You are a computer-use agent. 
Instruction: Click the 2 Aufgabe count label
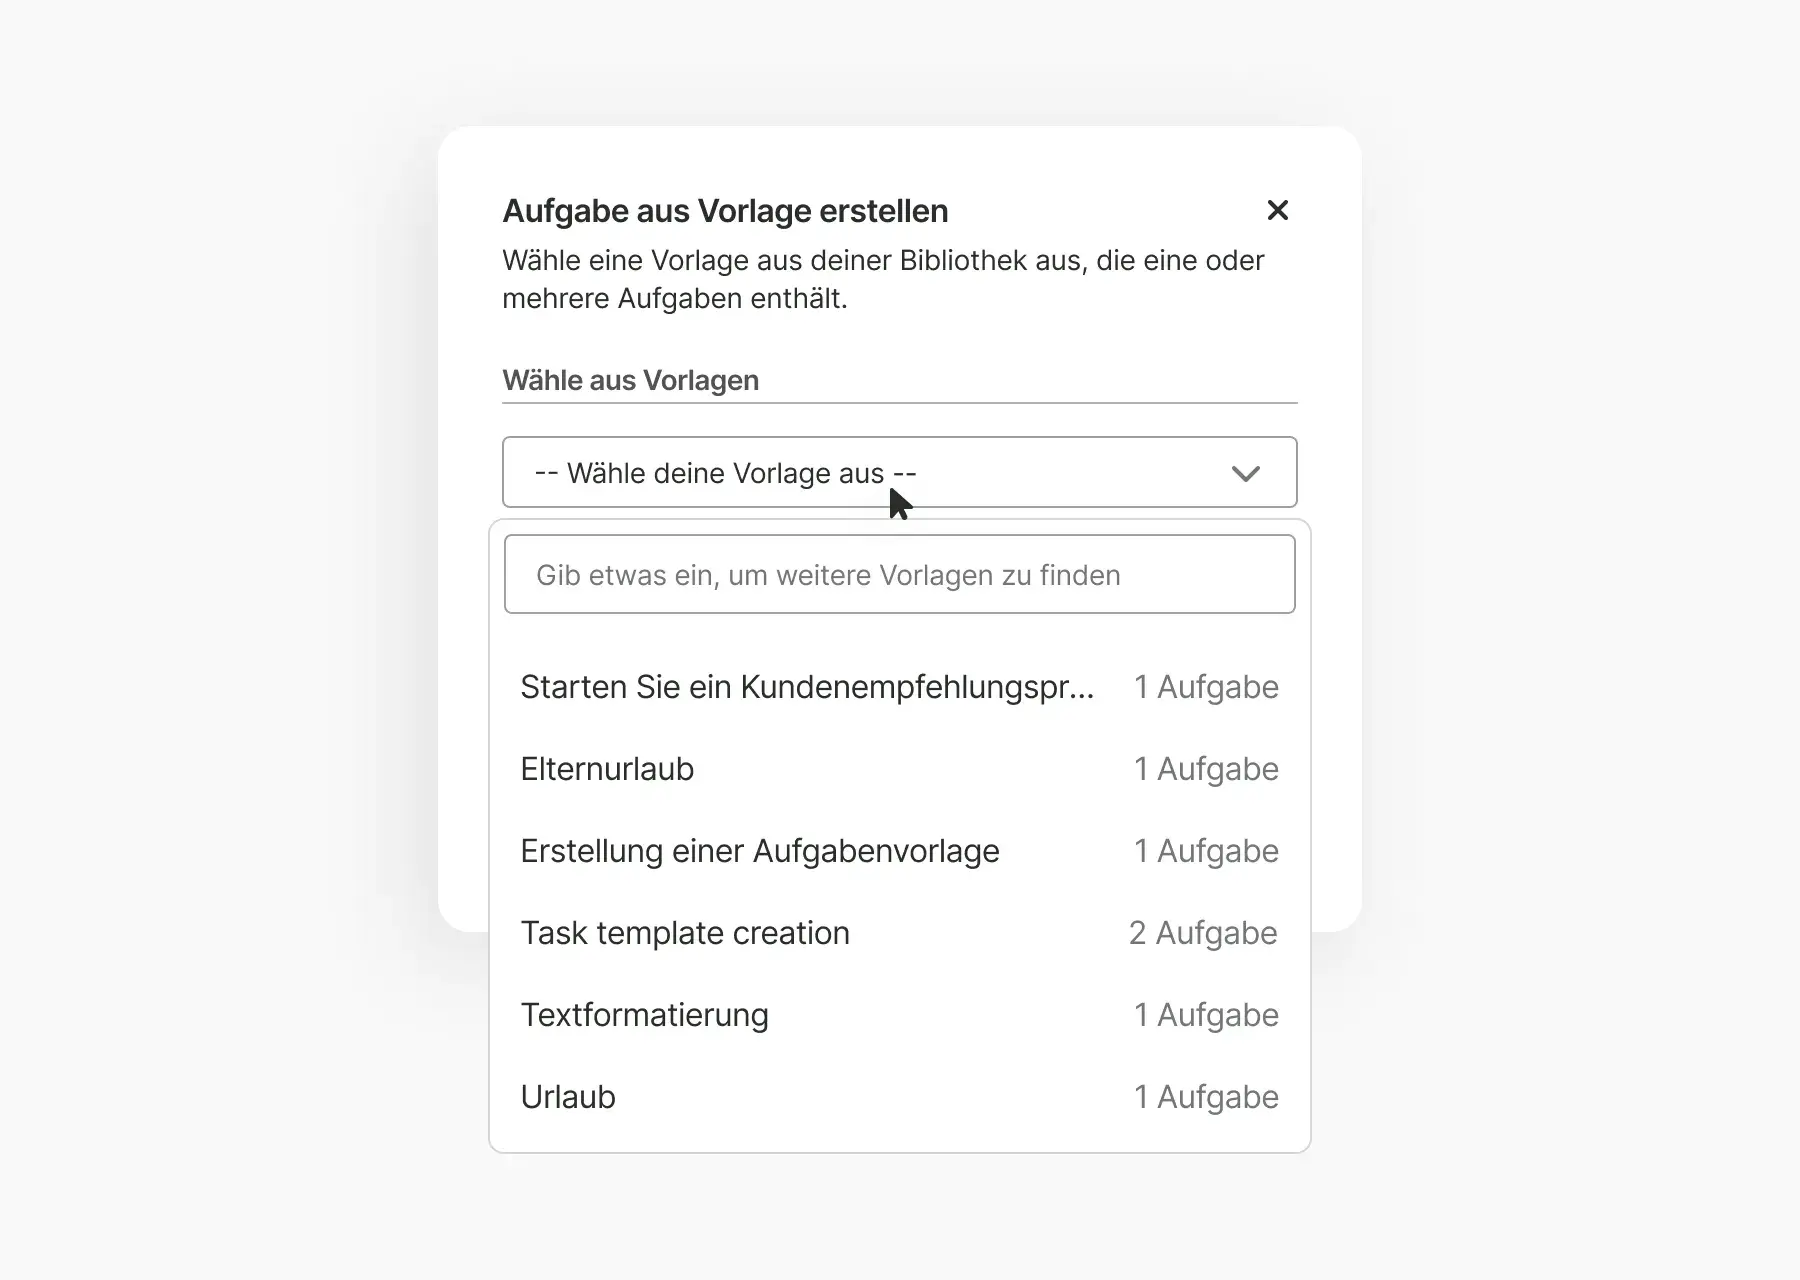[1203, 933]
